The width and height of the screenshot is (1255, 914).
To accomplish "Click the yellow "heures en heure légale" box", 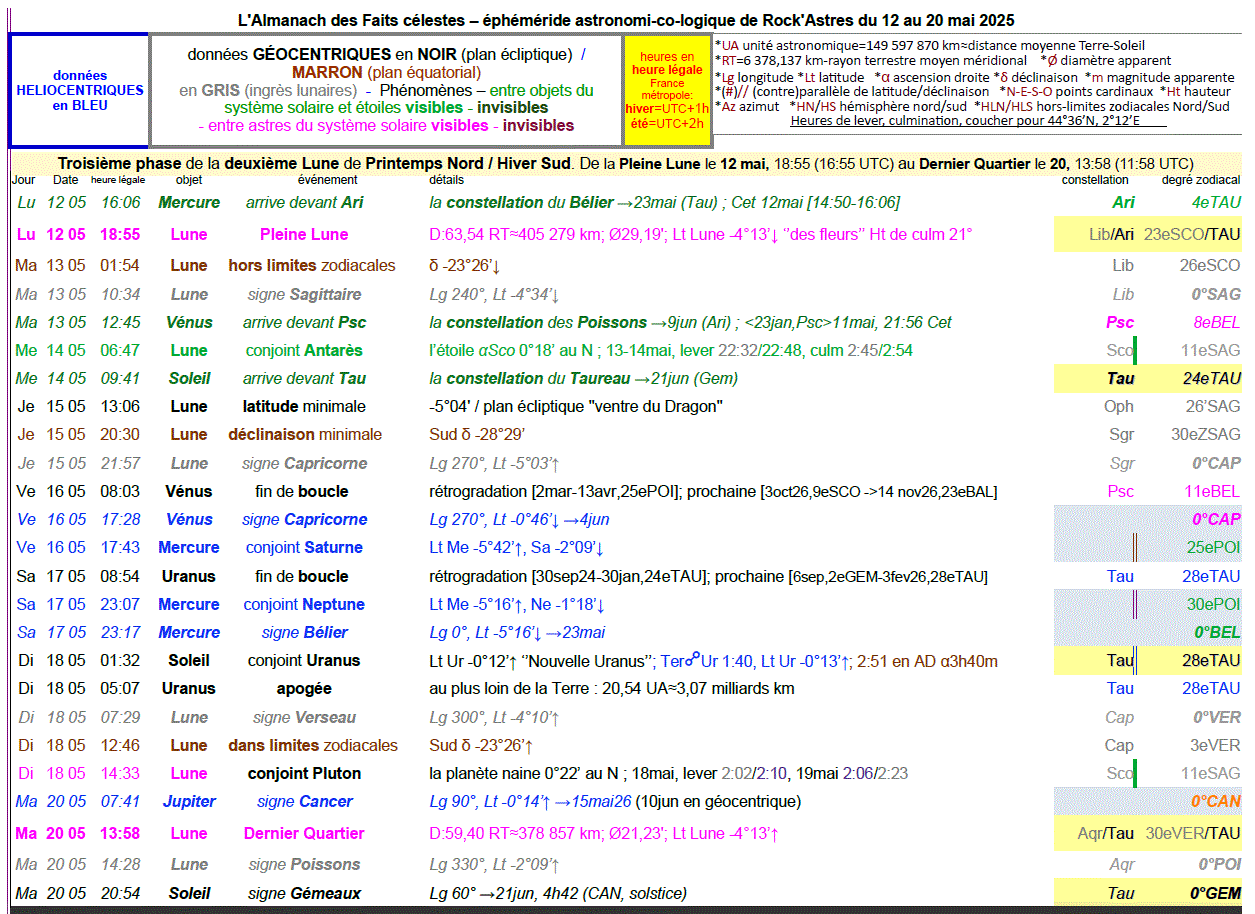I will coord(667,90).
